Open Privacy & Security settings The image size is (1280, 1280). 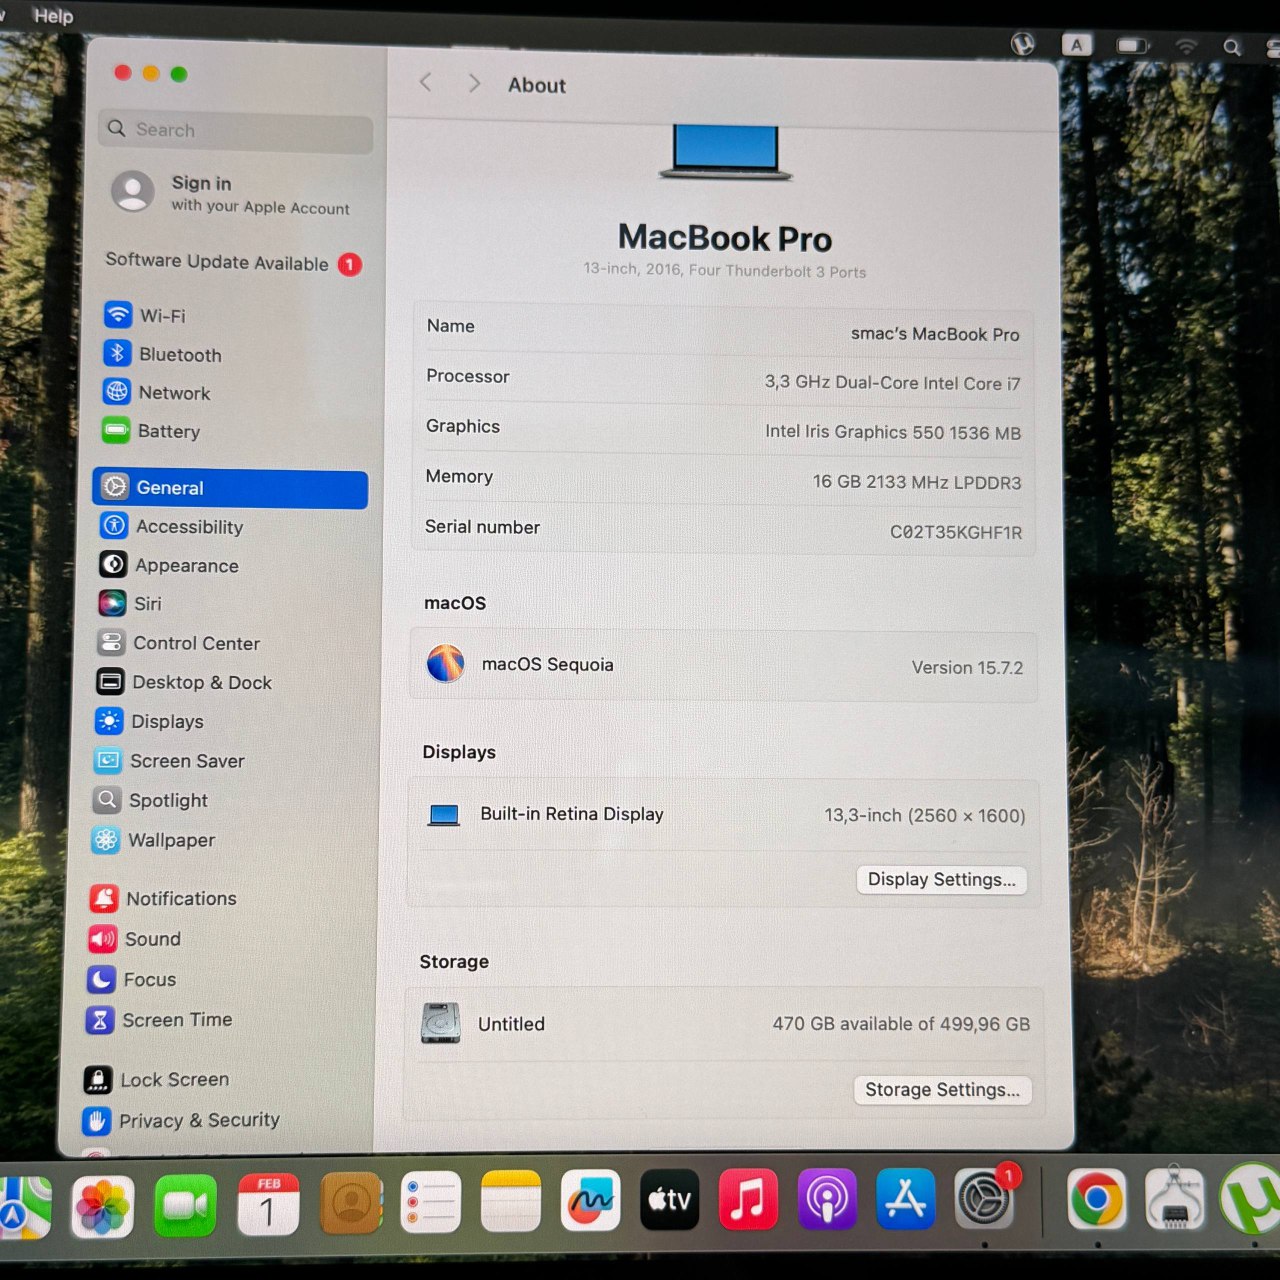click(199, 1120)
